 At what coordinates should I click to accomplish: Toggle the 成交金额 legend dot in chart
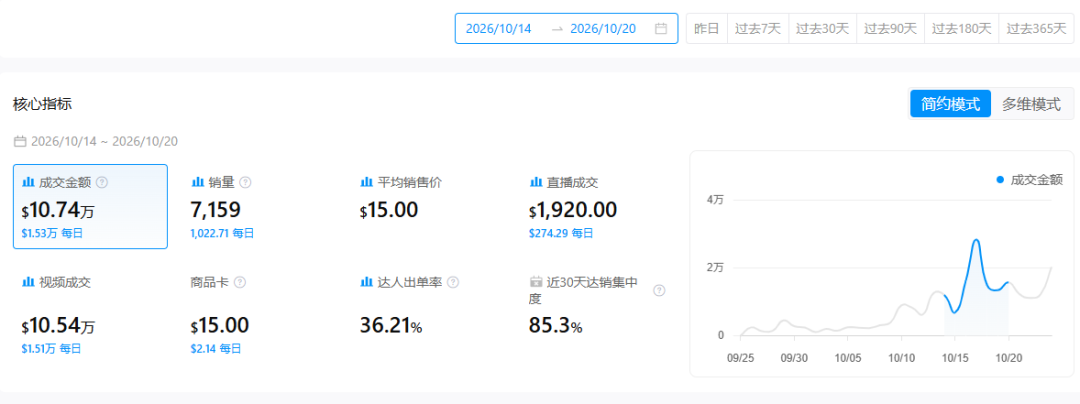click(x=999, y=180)
